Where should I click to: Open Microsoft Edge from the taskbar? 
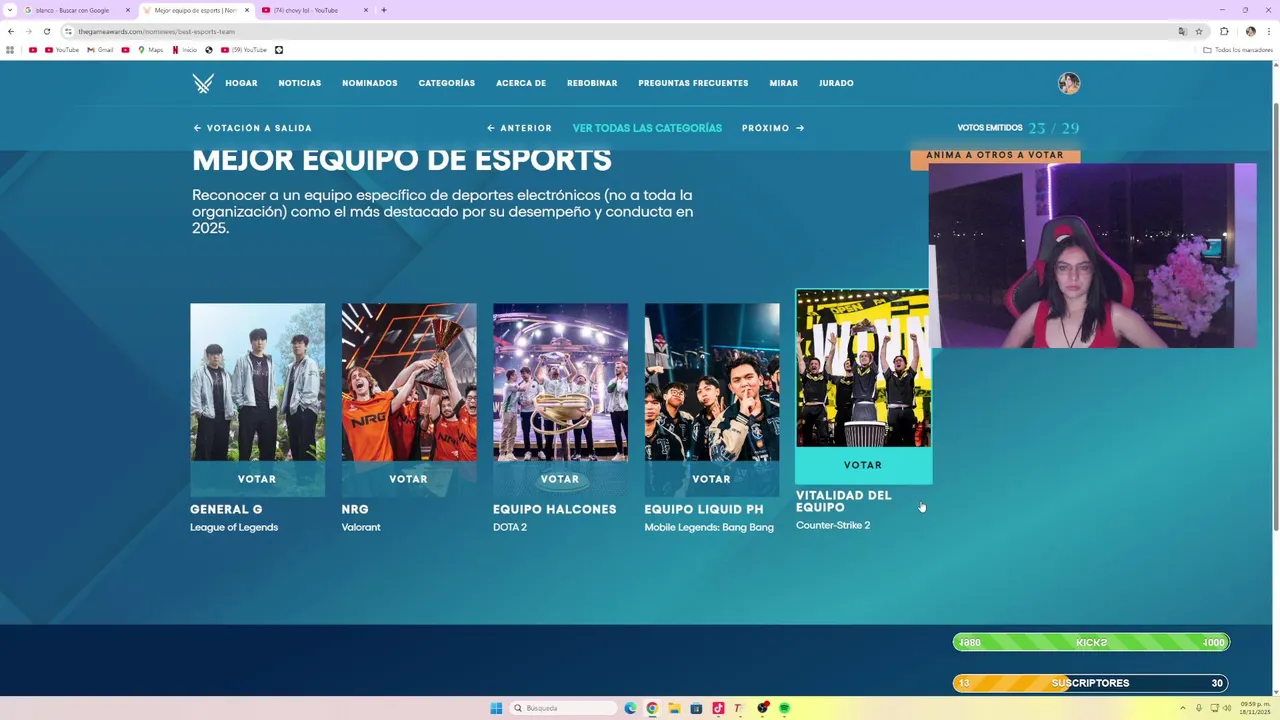point(630,708)
